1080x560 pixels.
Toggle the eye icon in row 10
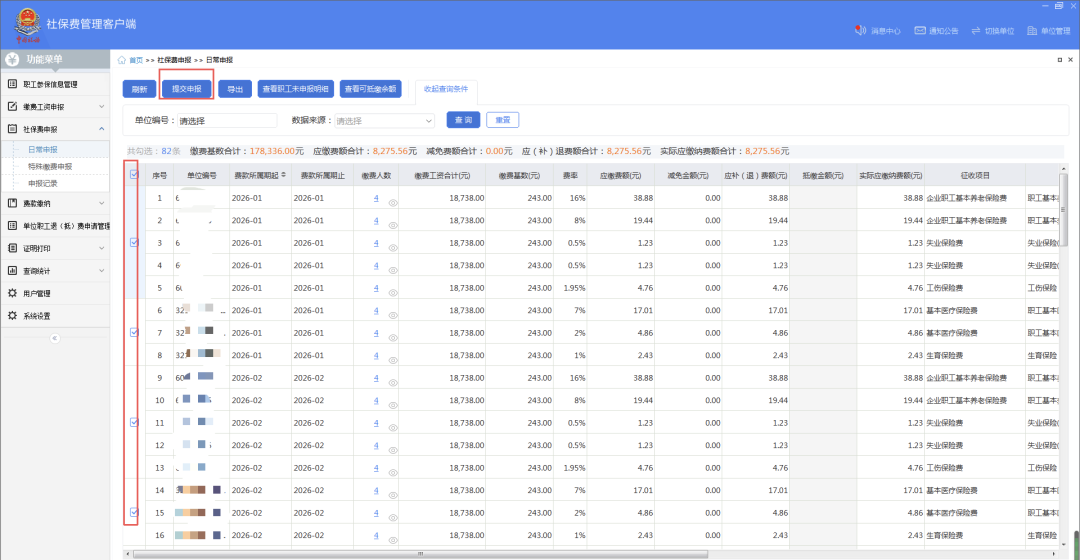coord(393,405)
